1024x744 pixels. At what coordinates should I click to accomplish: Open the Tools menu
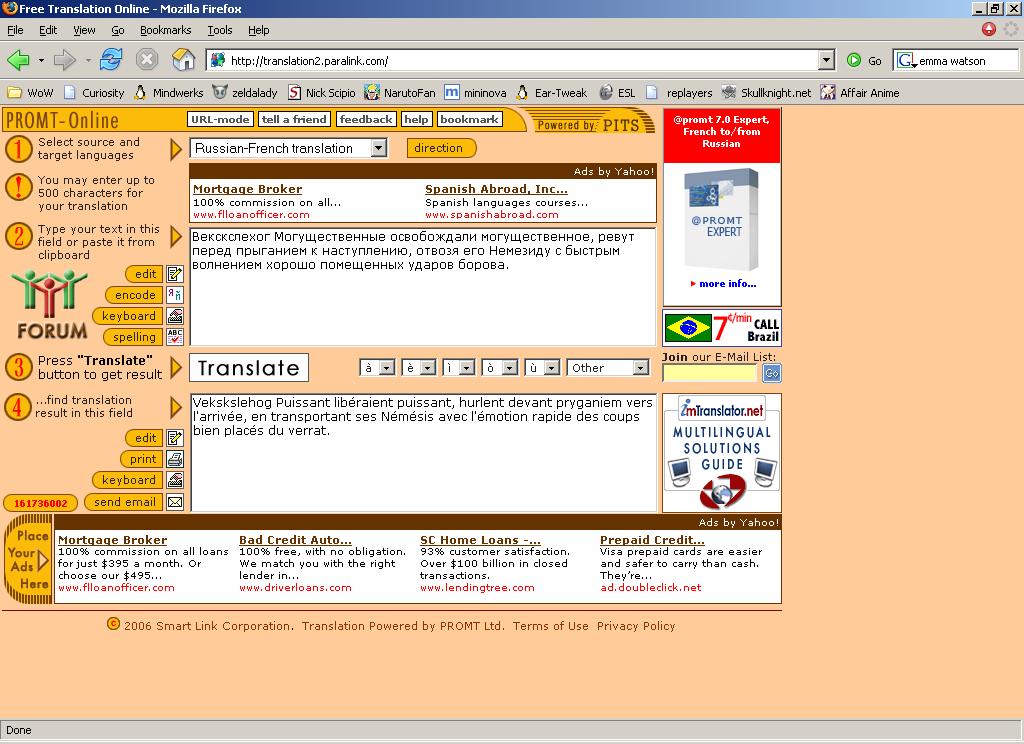point(219,30)
